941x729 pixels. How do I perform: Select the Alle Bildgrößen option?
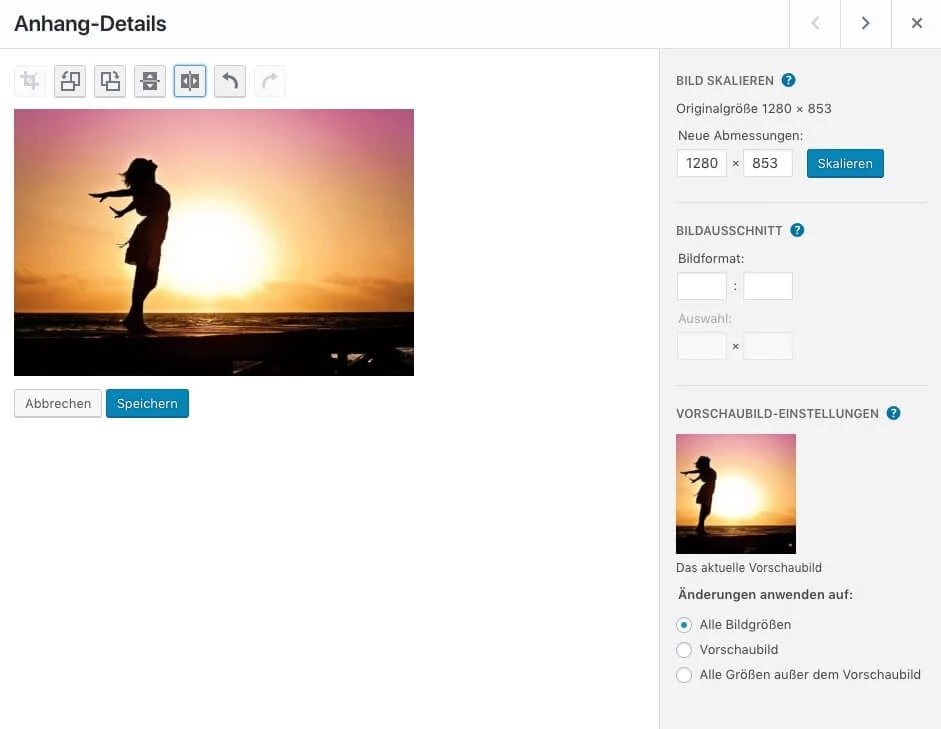click(684, 624)
